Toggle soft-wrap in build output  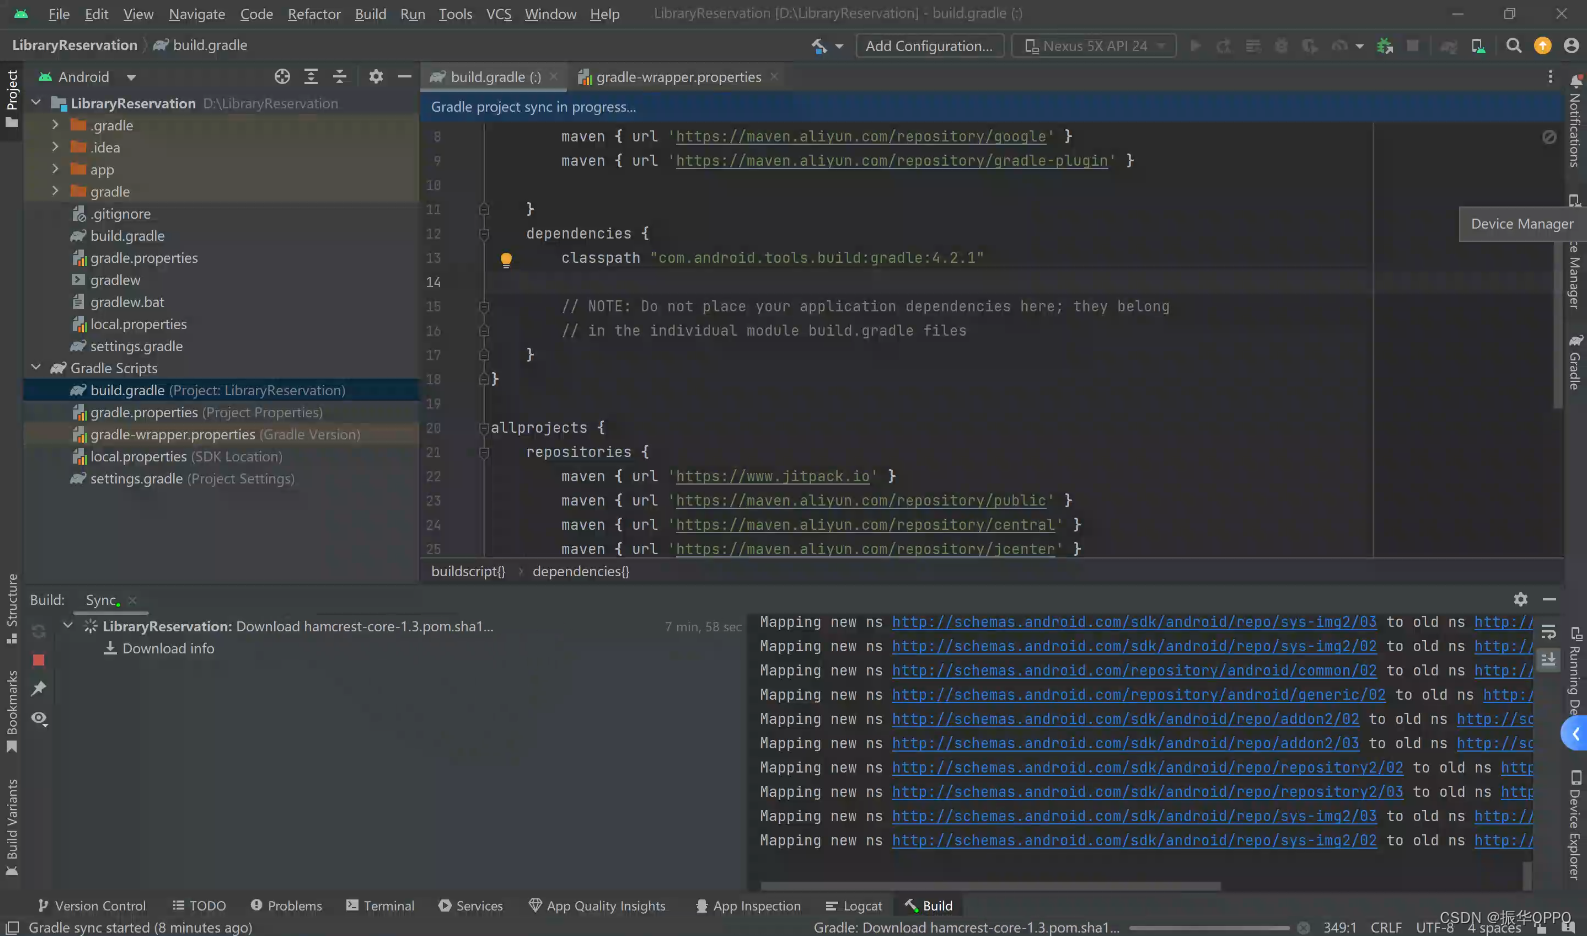coord(1548,632)
